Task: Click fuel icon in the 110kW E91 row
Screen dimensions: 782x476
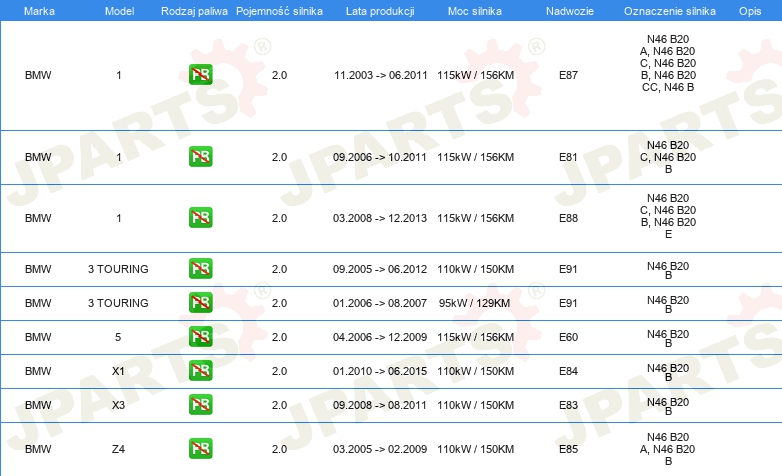Action: 200,268
